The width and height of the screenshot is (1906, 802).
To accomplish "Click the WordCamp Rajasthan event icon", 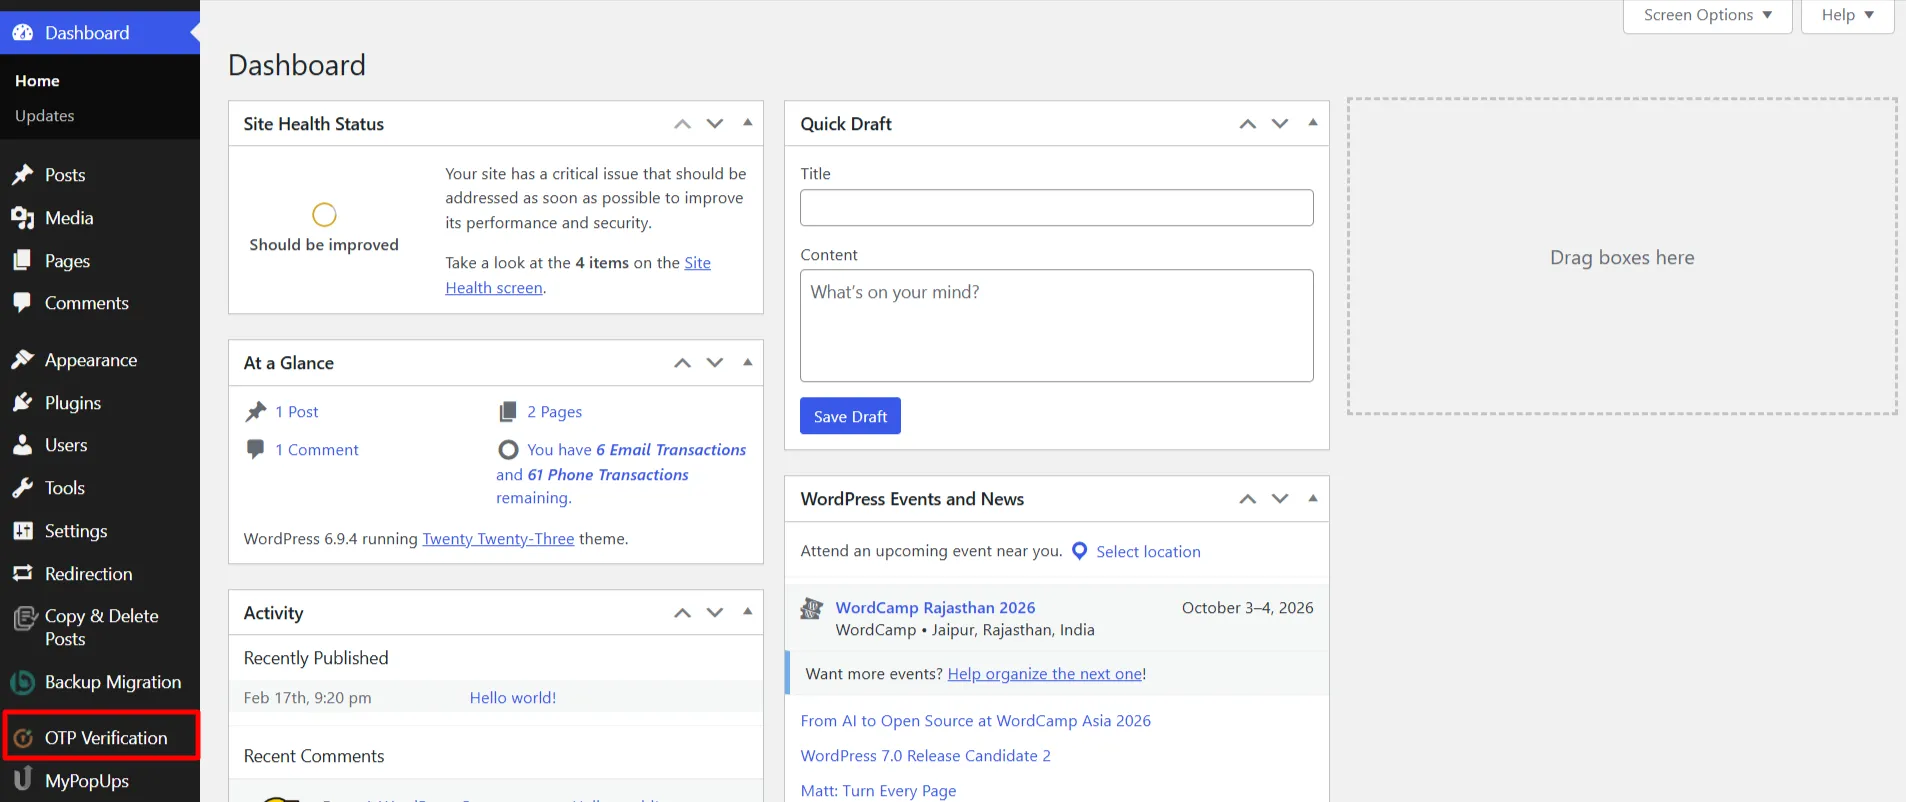I will point(812,608).
